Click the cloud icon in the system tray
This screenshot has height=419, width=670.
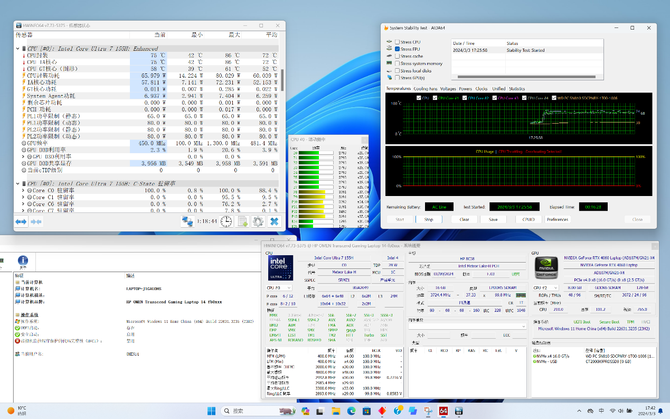pos(590,411)
